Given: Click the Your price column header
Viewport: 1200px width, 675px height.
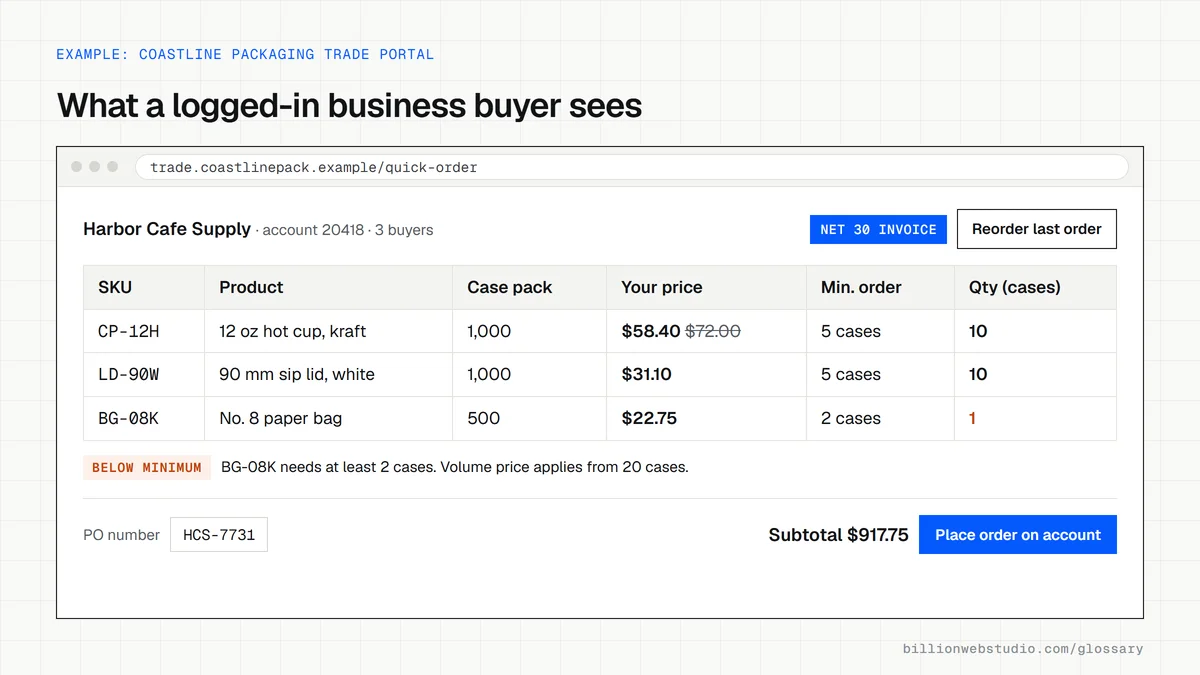Looking at the screenshot, I should coord(707,287).
